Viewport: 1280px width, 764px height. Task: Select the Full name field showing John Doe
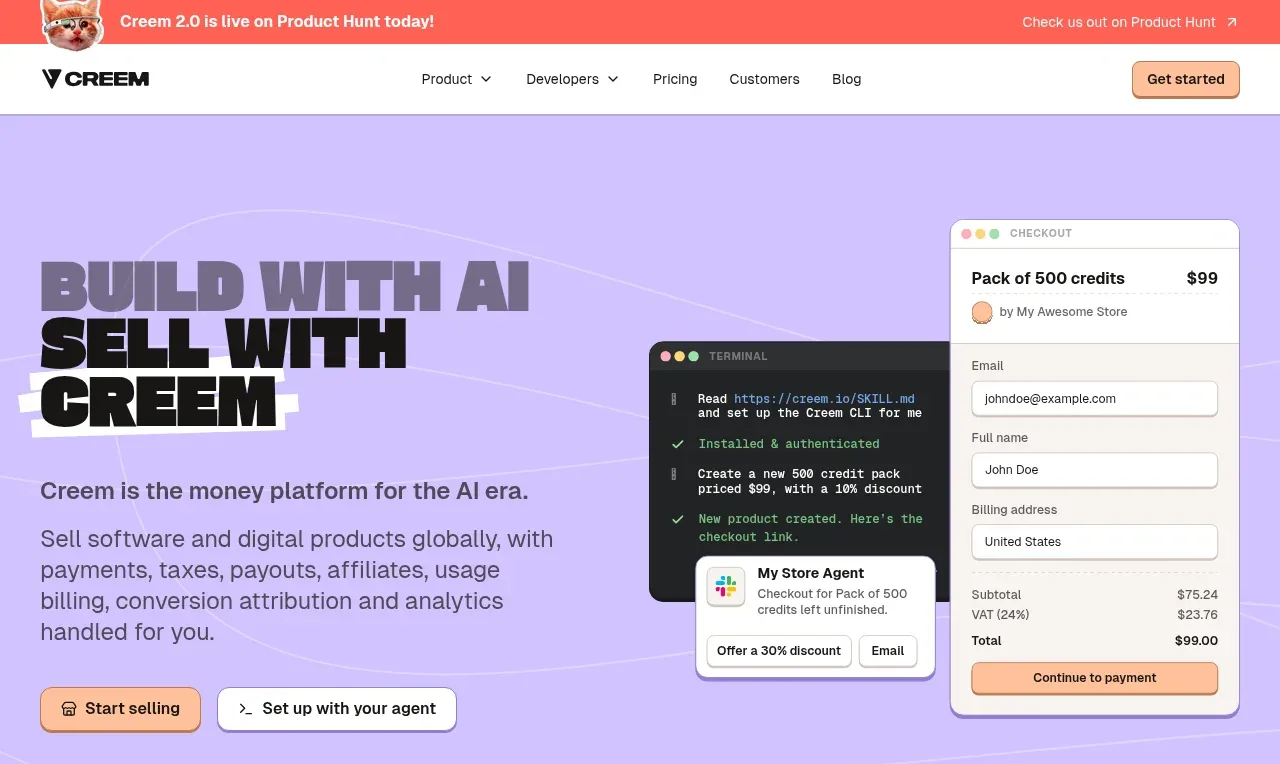[x=1095, y=470]
